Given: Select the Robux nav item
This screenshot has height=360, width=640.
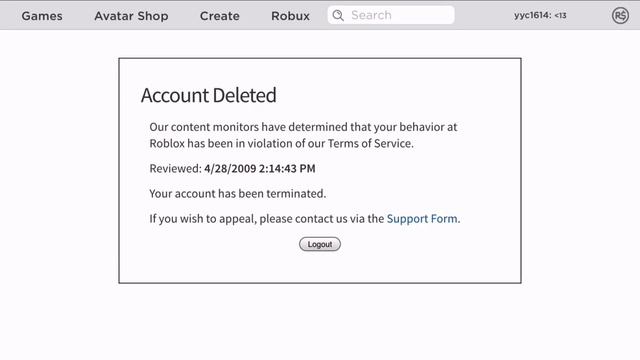Looking at the screenshot, I should pos(290,16).
